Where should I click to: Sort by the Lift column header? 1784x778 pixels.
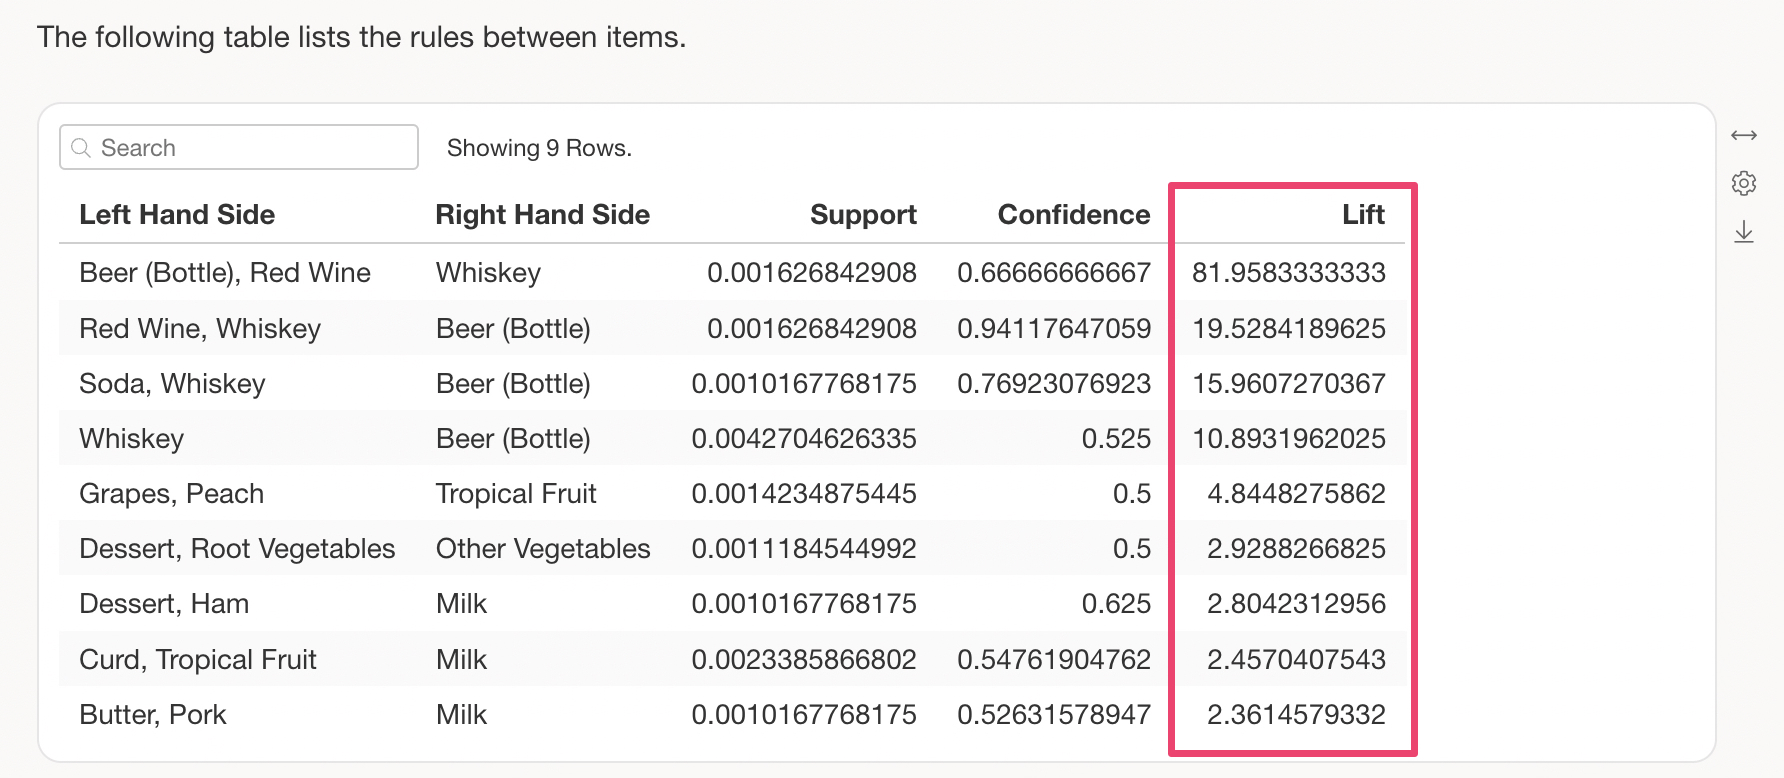click(x=1362, y=214)
